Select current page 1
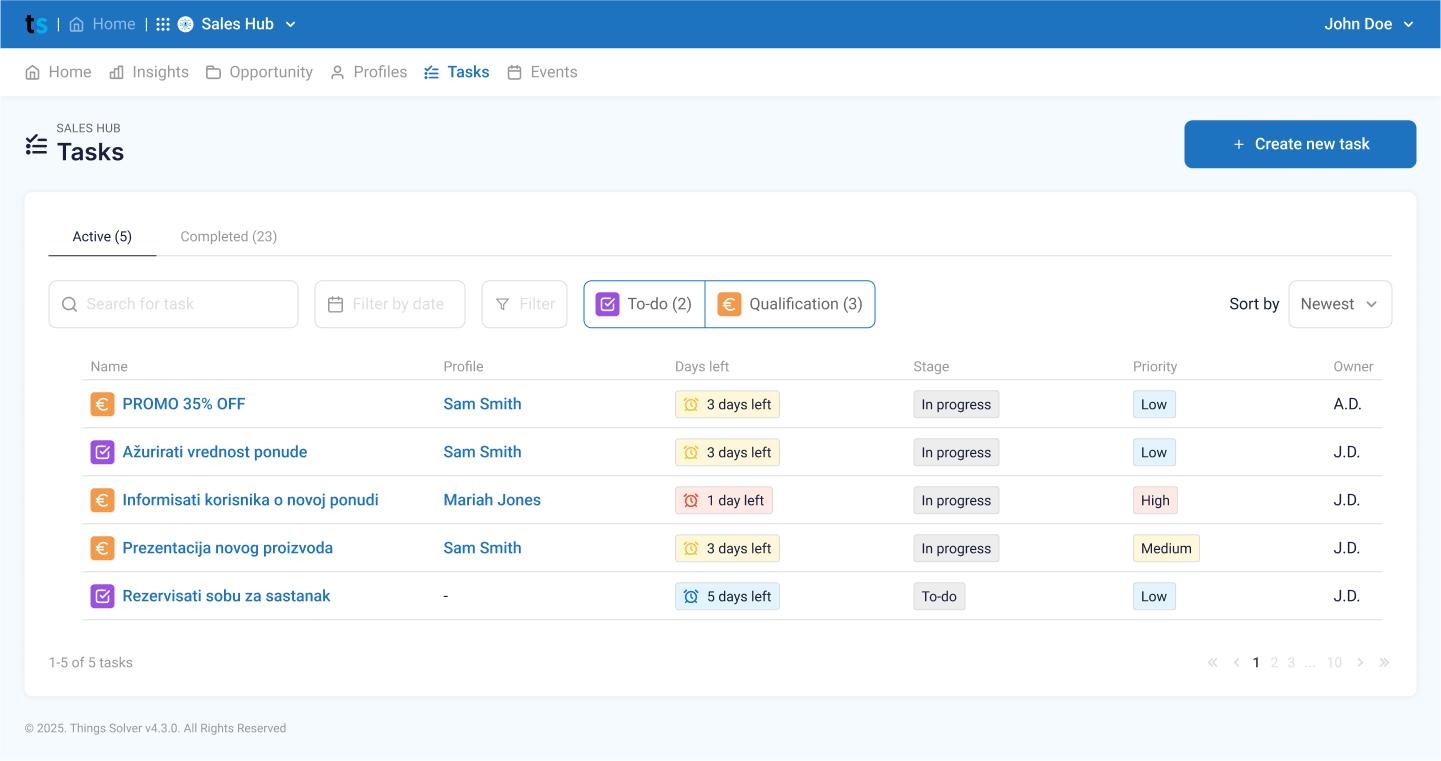 [x=1256, y=662]
